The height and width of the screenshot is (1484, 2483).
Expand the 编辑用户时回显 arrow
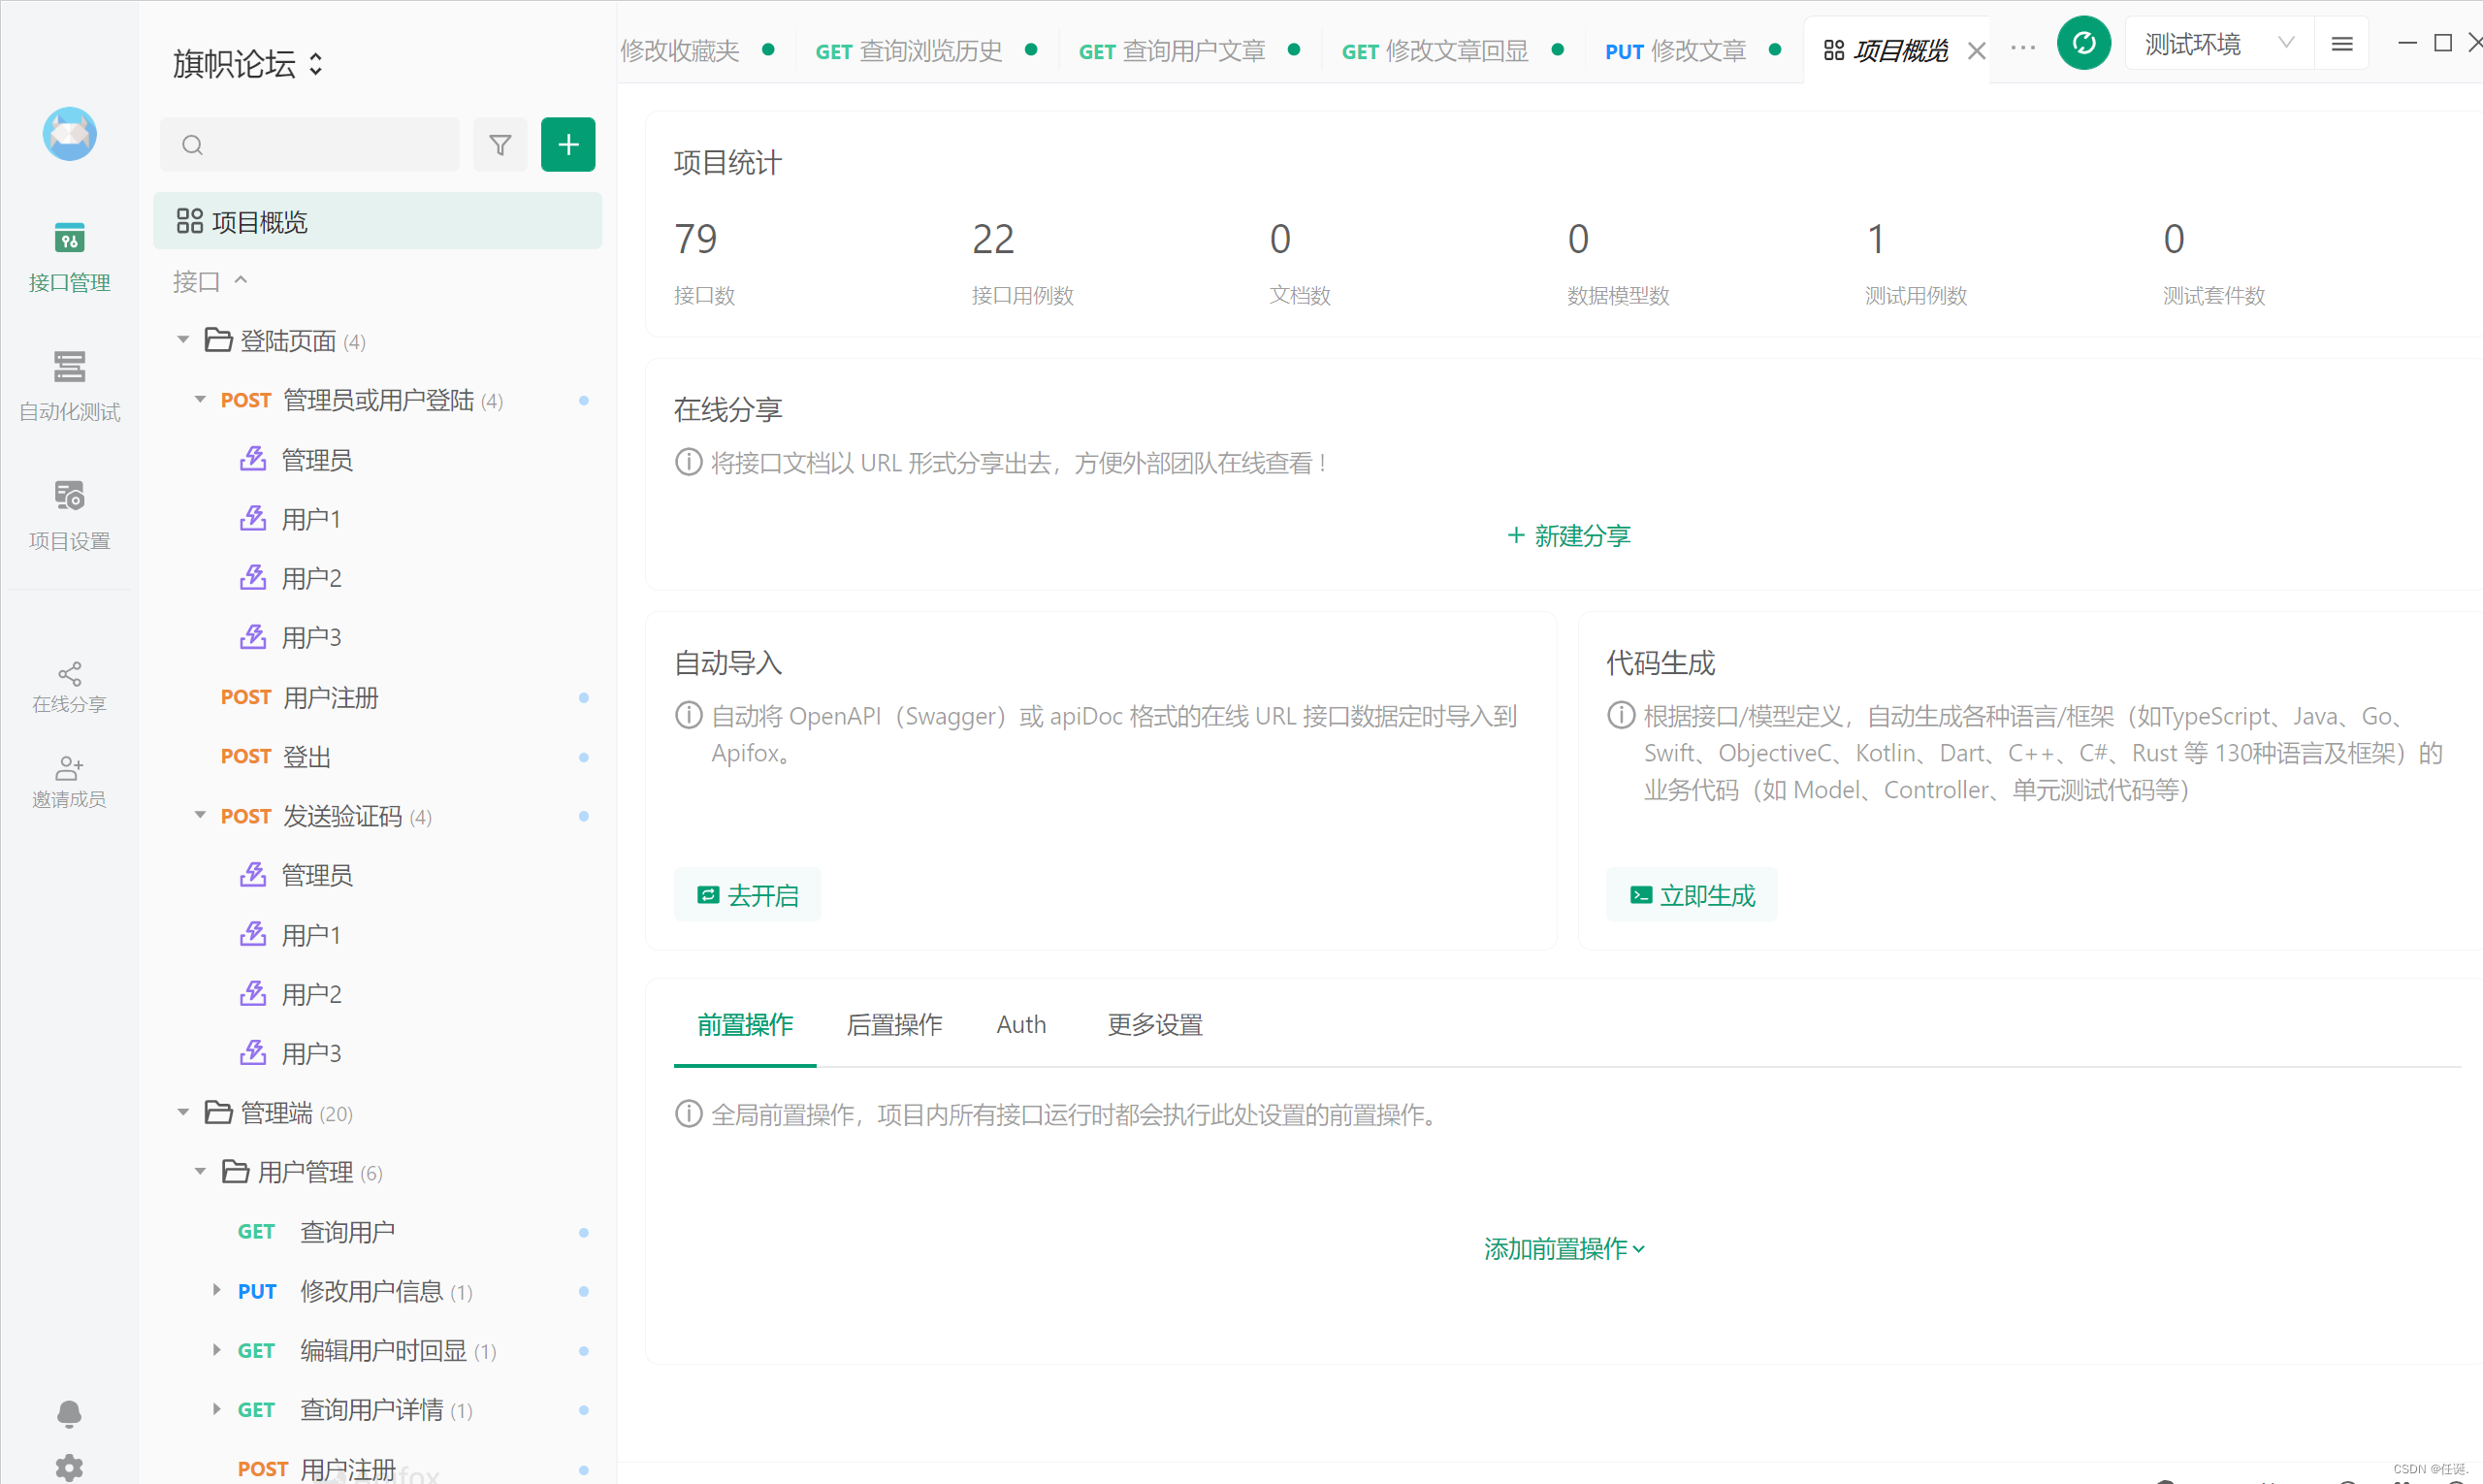click(x=216, y=1350)
